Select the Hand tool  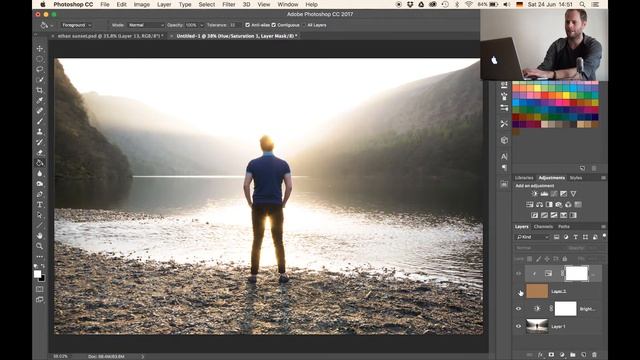[40, 236]
